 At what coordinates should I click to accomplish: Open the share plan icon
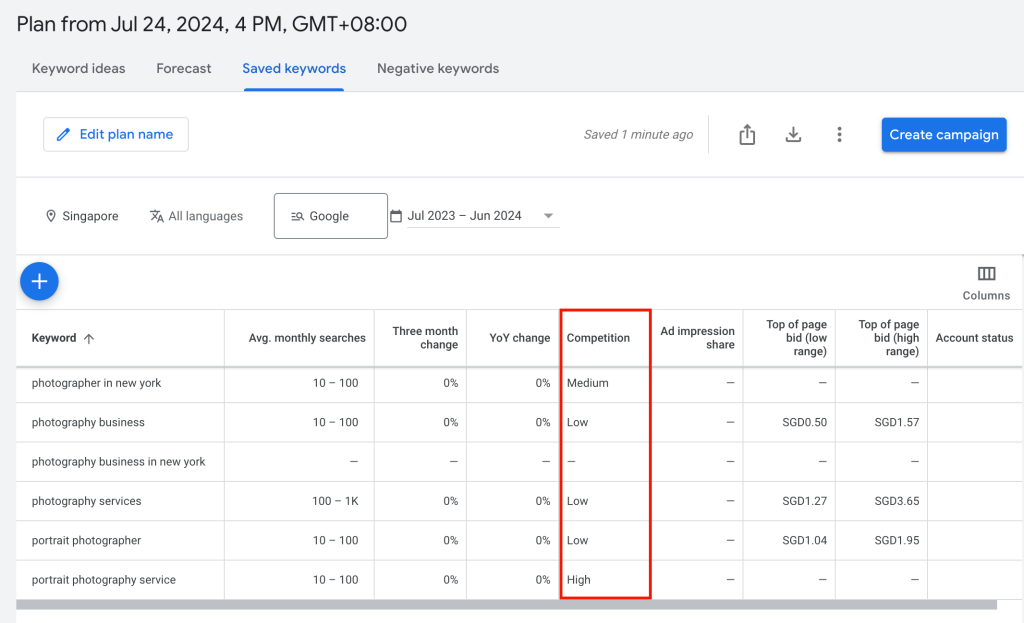pos(747,133)
